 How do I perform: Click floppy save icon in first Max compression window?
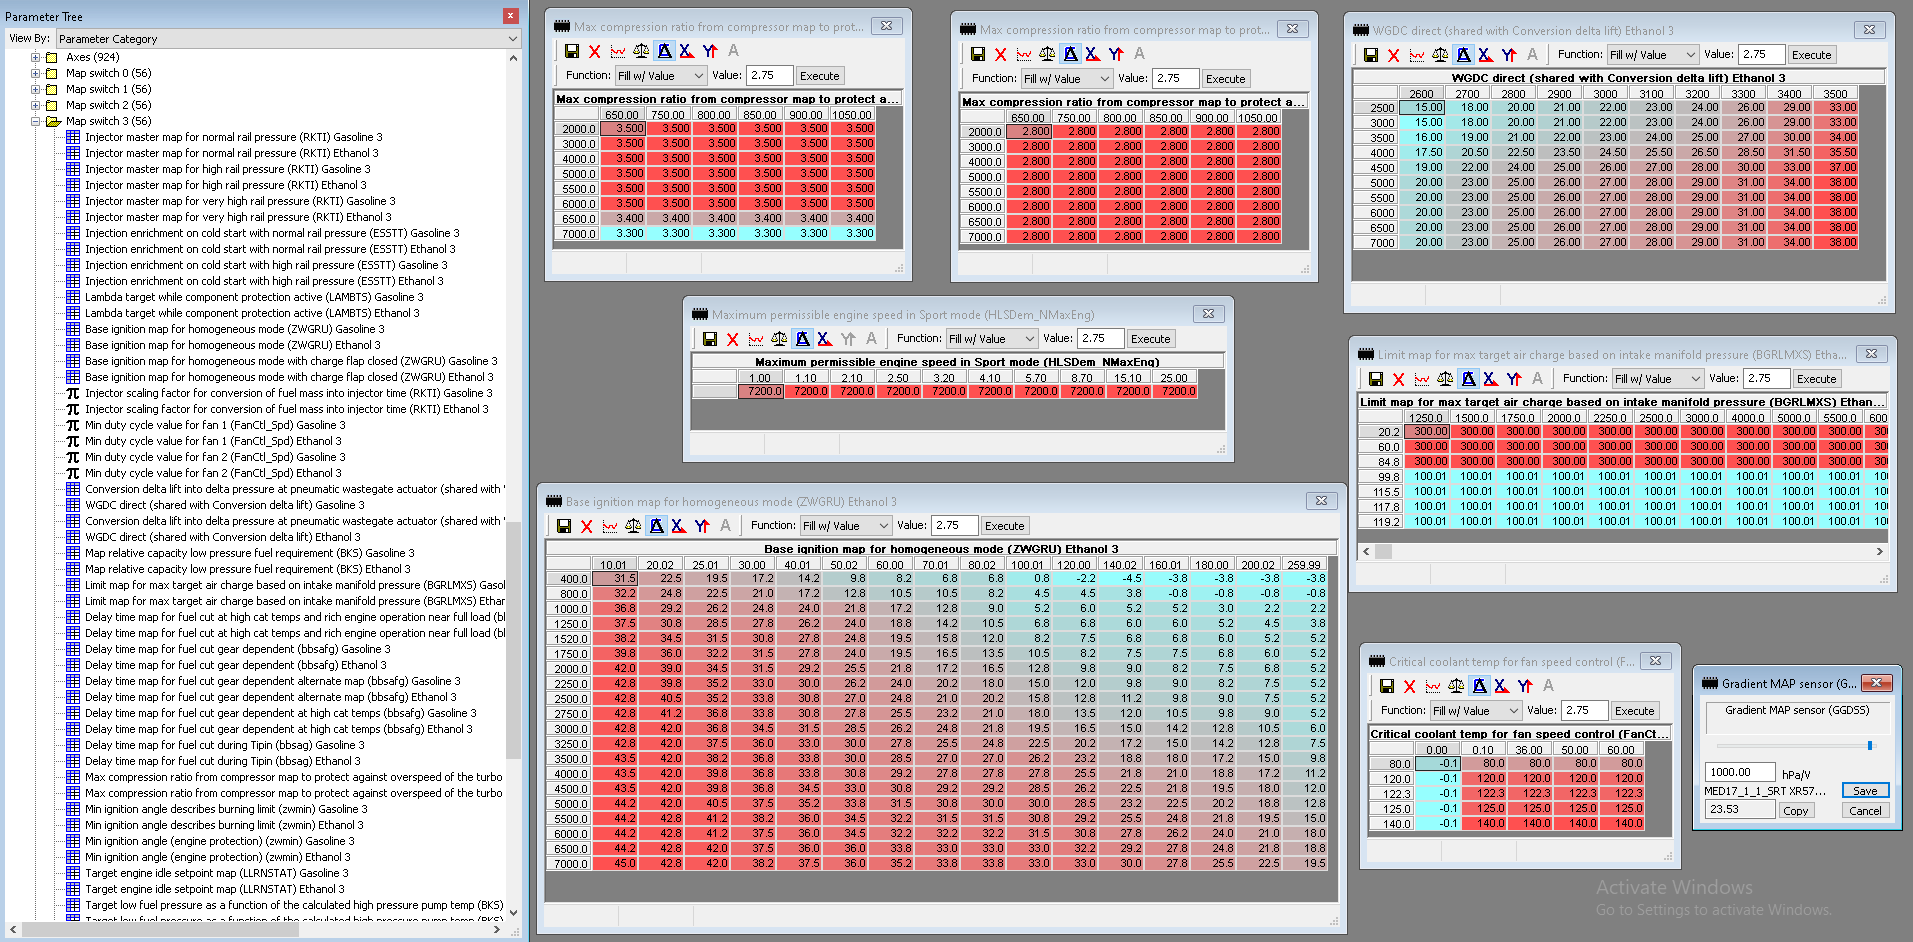pos(572,51)
